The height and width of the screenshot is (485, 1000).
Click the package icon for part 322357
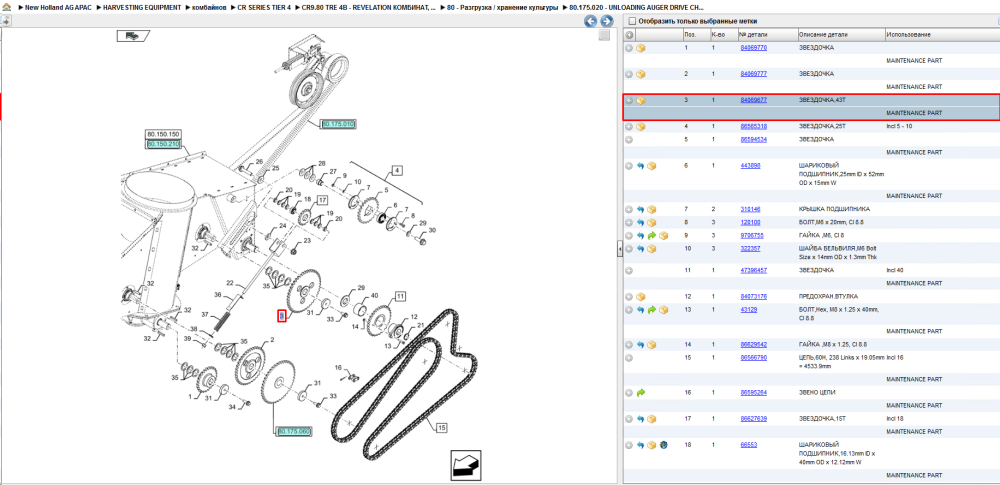pos(652,248)
